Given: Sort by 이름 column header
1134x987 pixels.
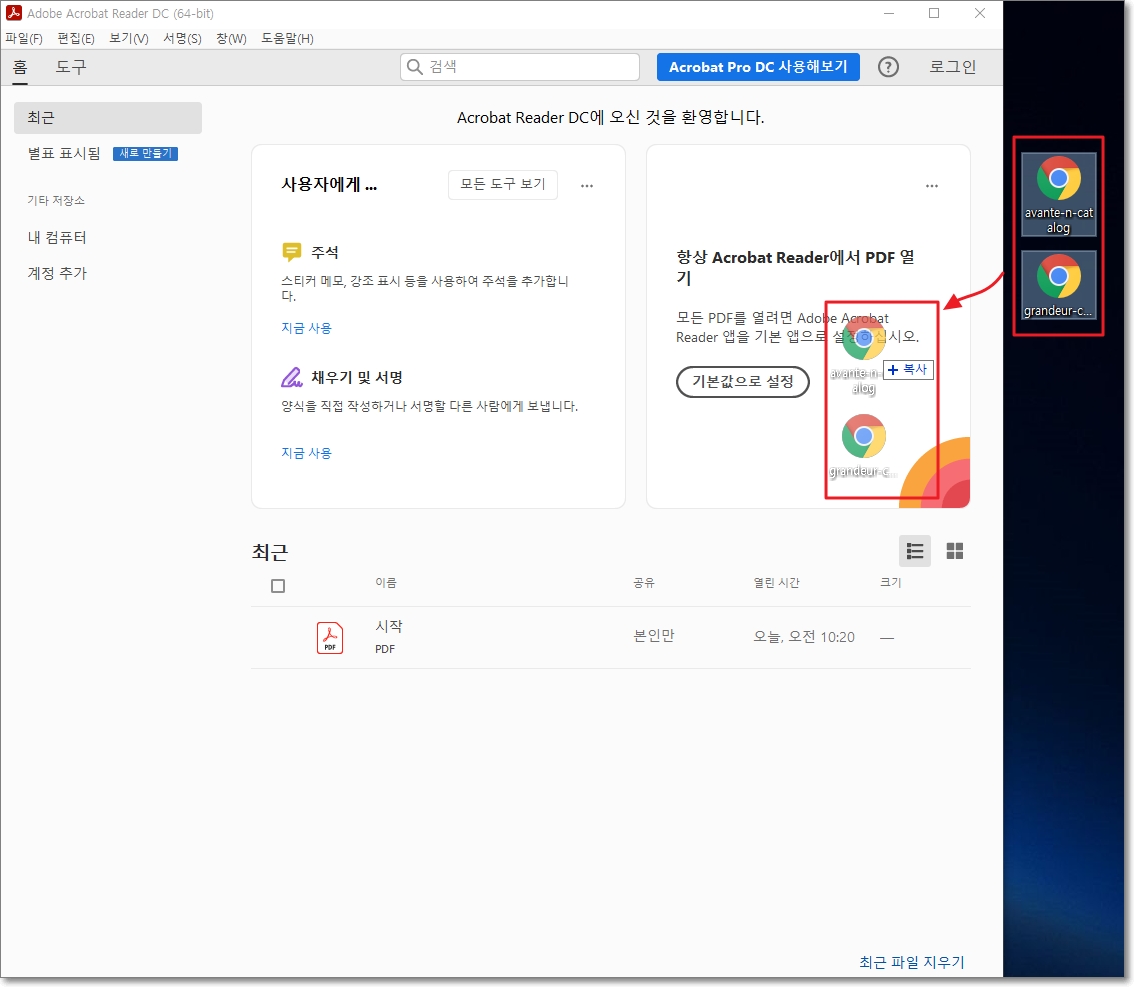Looking at the screenshot, I should coord(385,583).
